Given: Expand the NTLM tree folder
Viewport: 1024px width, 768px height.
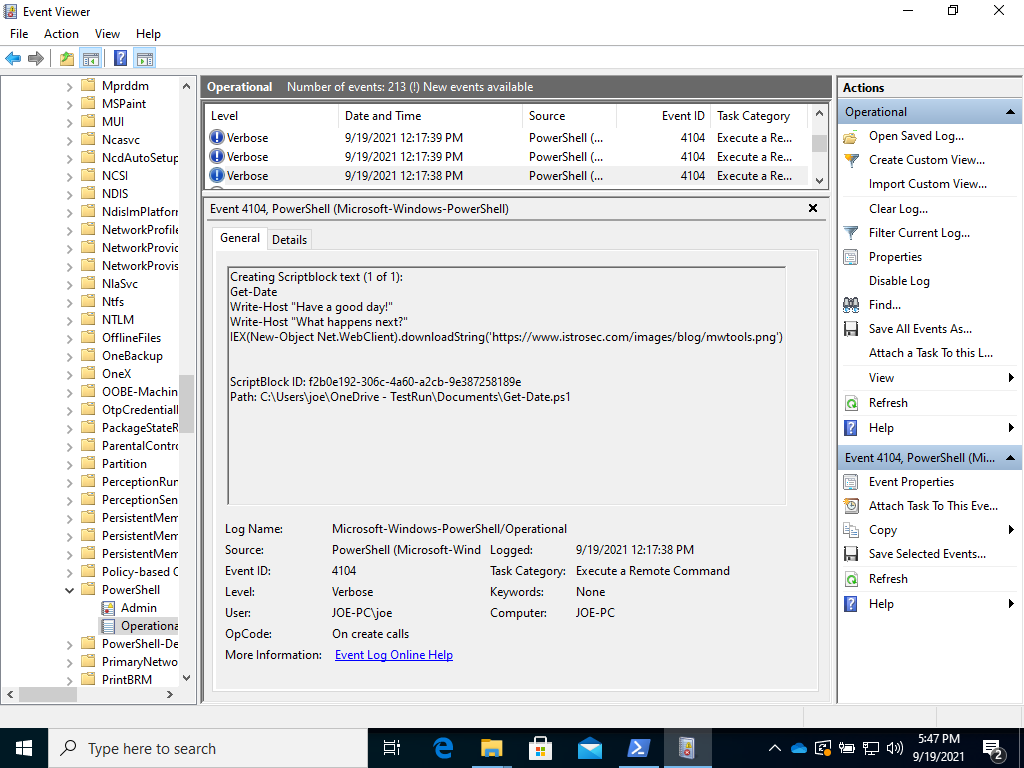Looking at the screenshot, I should coord(70,320).
